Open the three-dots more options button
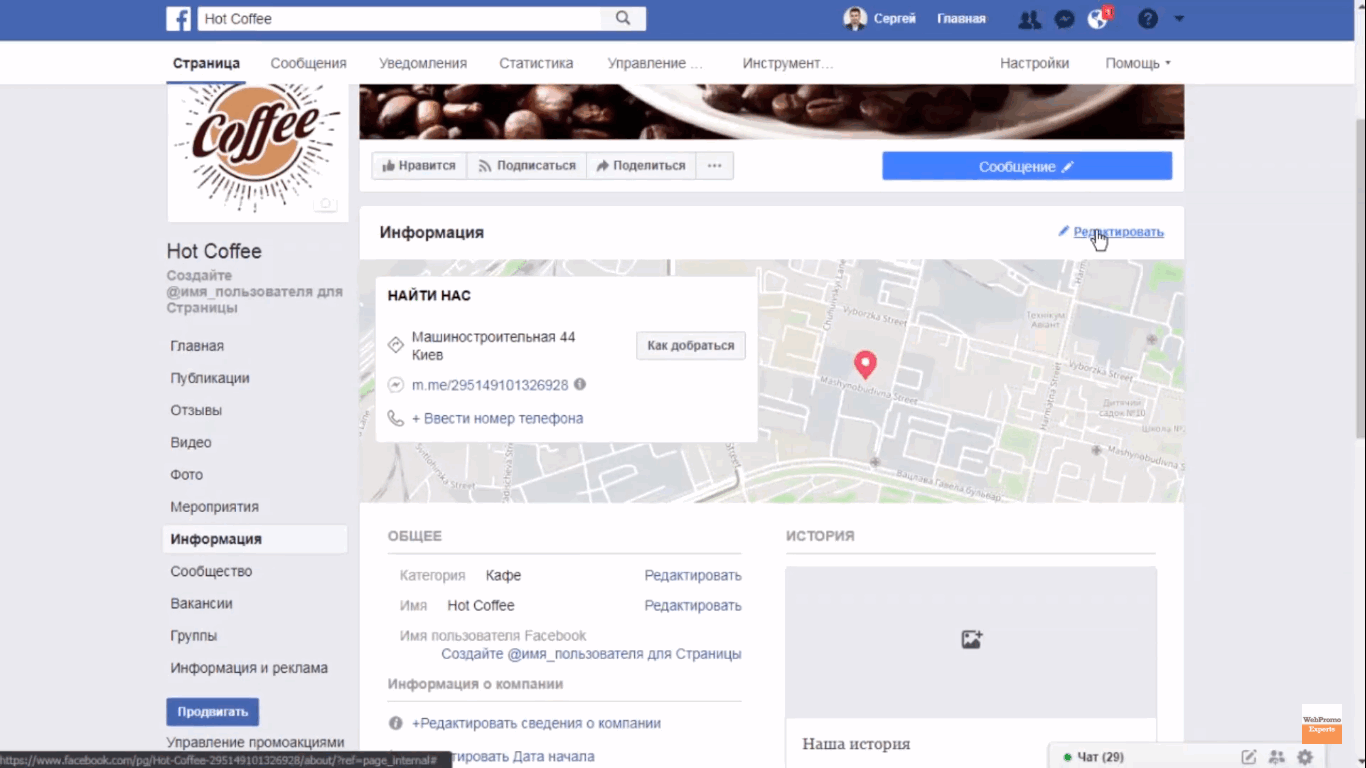Screen dimensions: 1366x768 point(714,166)
